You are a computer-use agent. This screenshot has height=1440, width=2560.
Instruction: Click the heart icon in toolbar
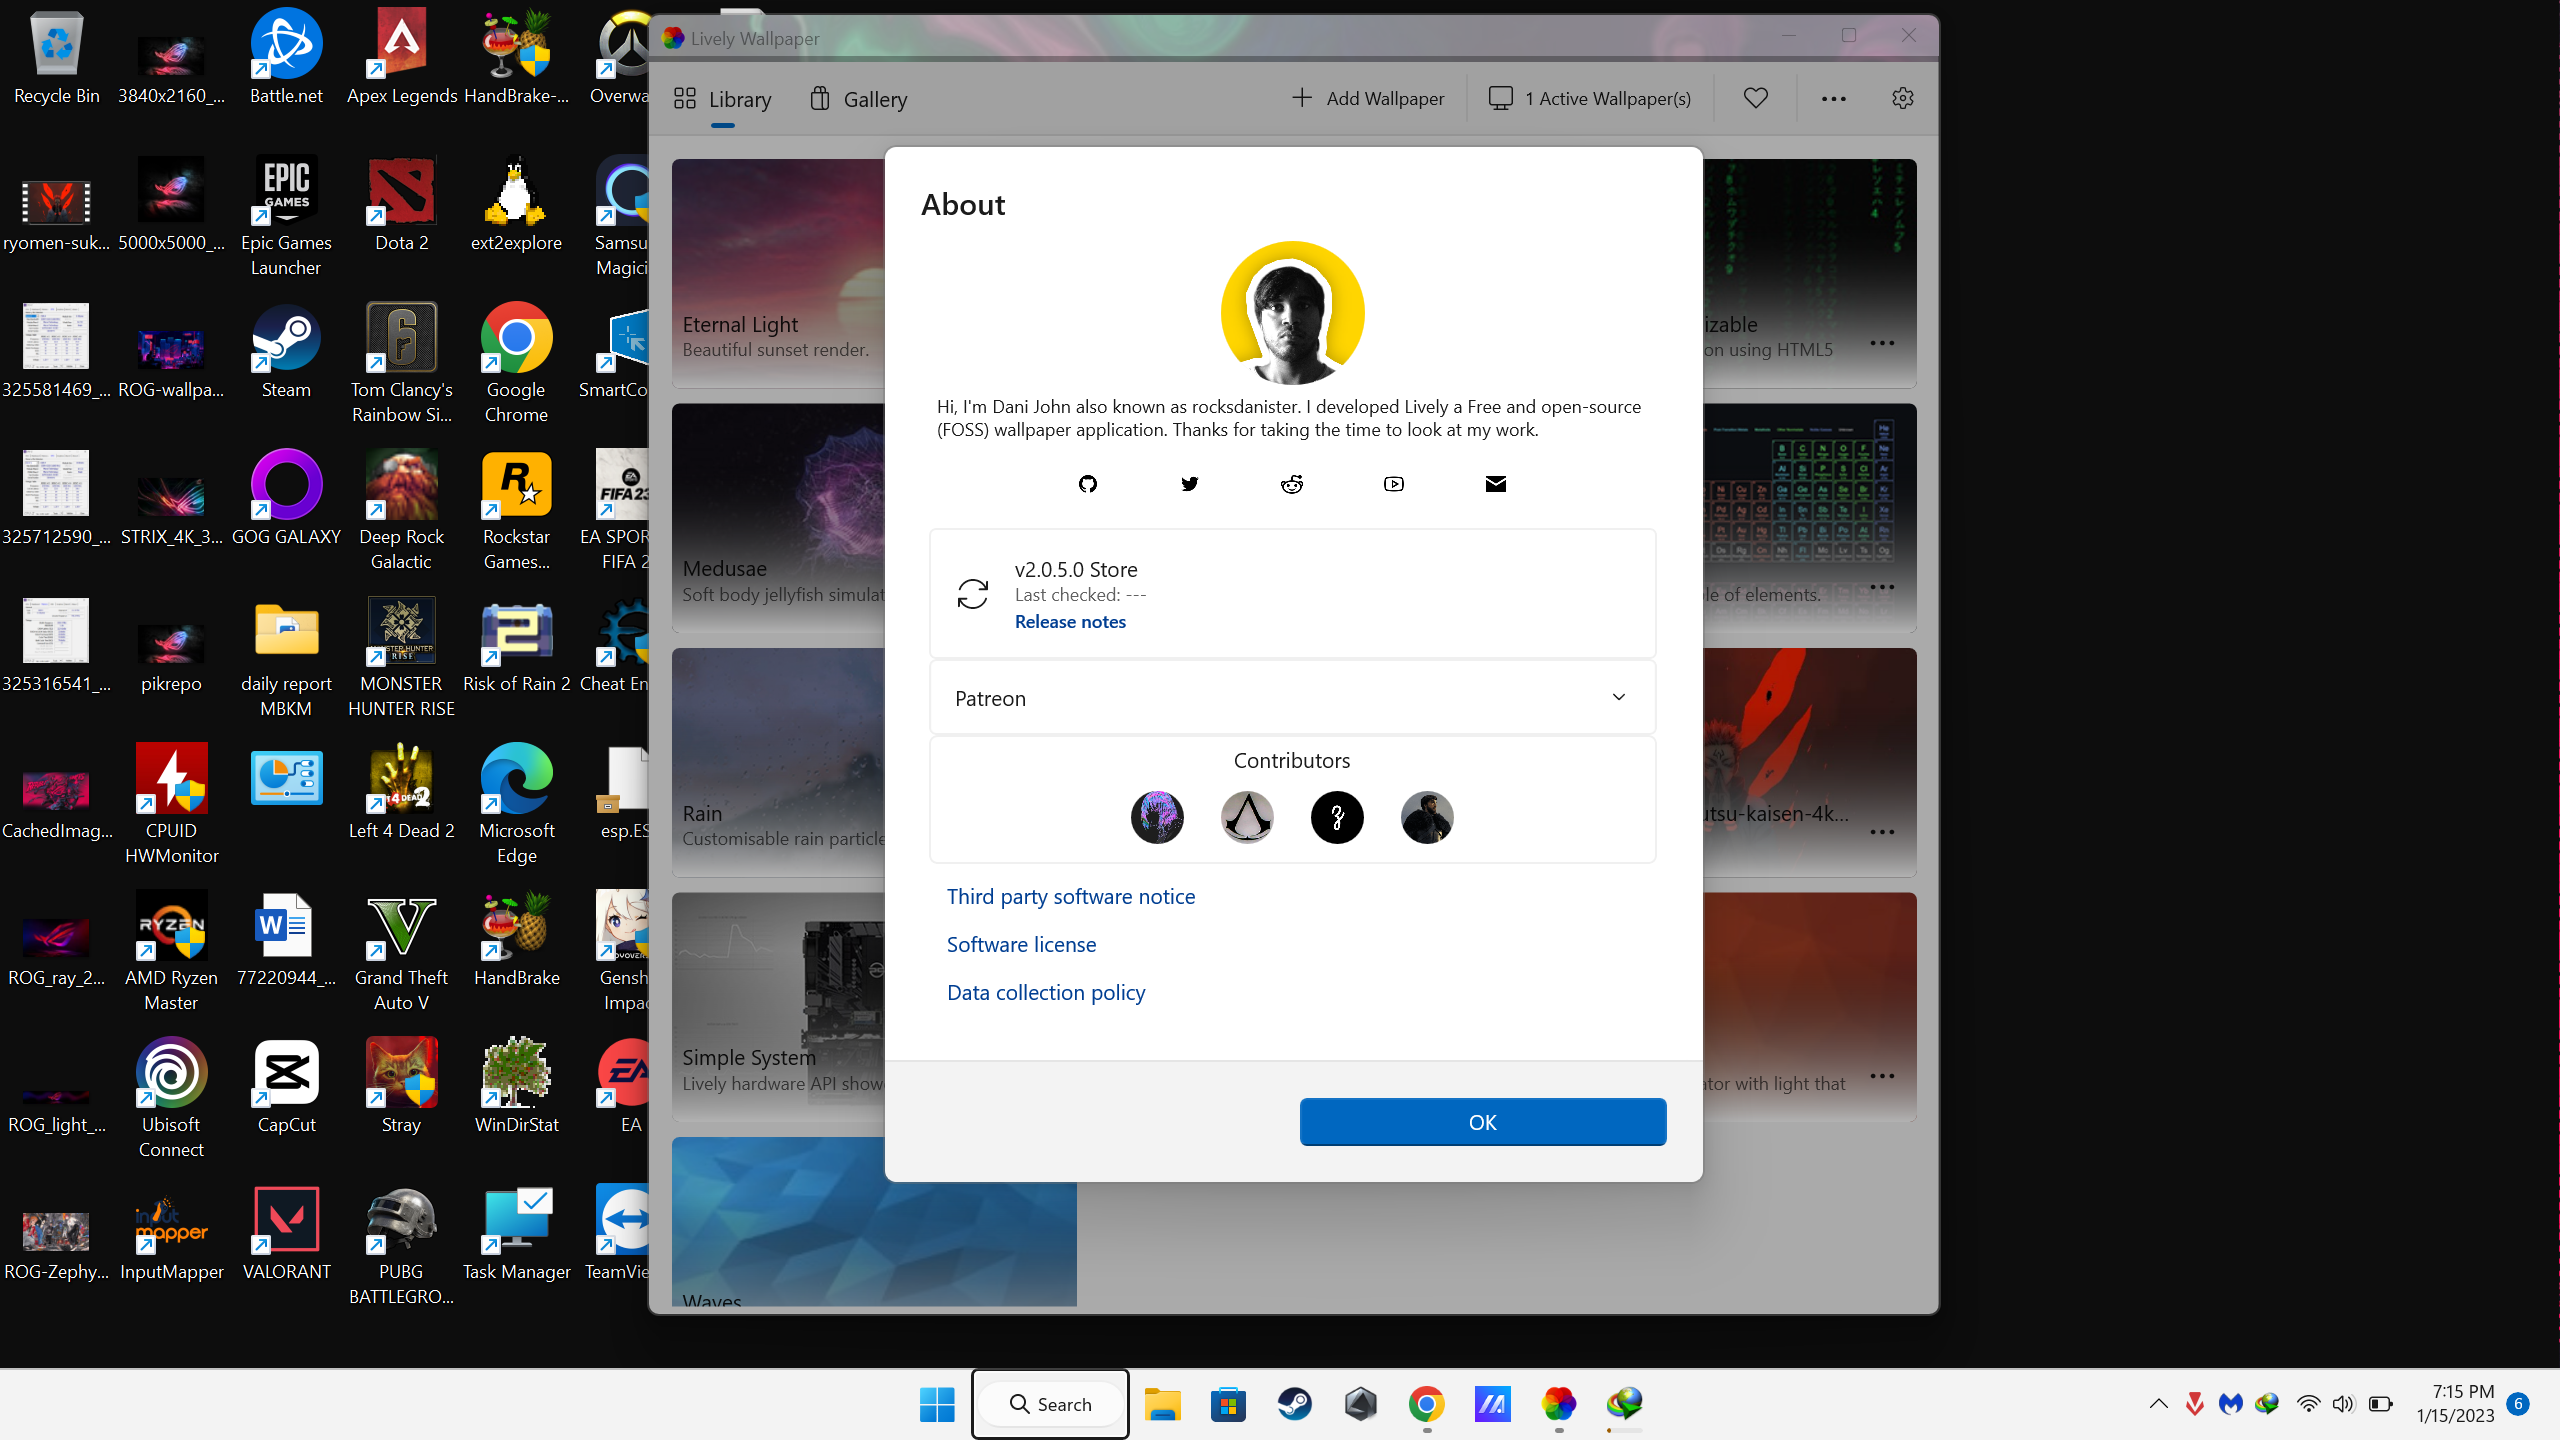[1756, 98]
